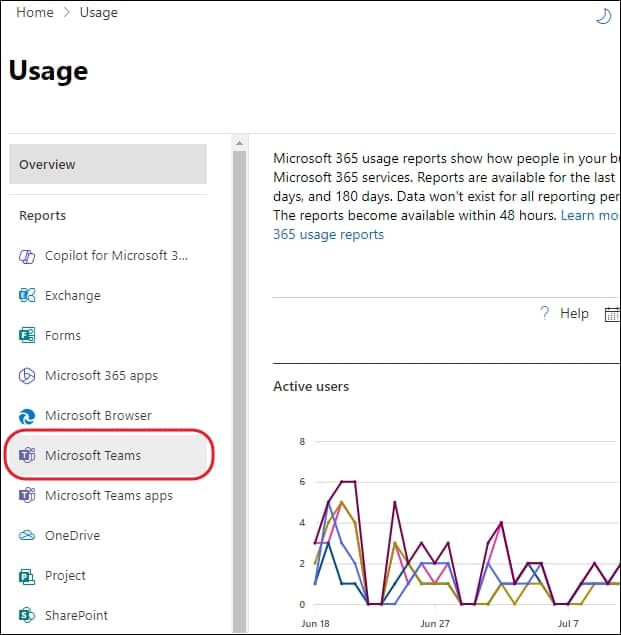Open the Microsoft 365 apps report
Viewport: 621px width, 635px height.
[x=108, y=375]
